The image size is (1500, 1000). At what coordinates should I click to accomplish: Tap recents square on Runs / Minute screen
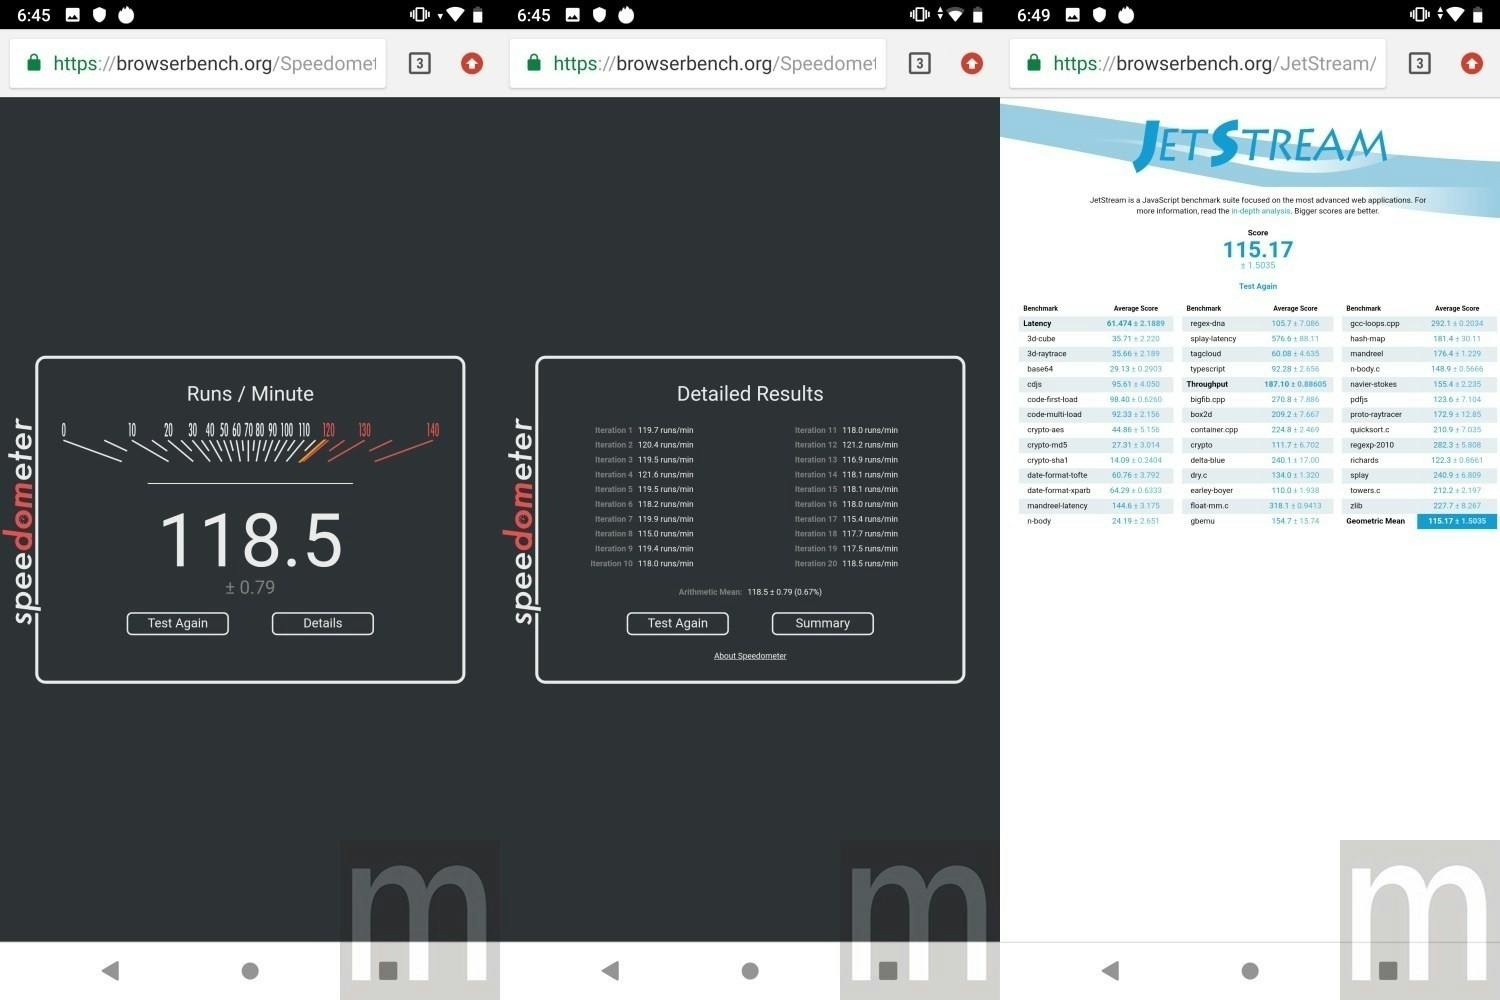389,970
